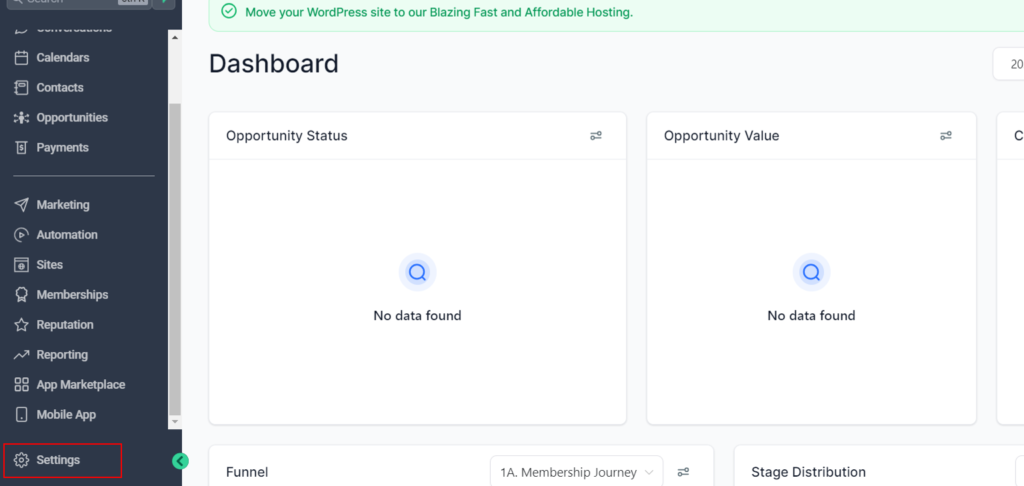Screen dimensions: 1024x486
Task: Open Opportunity Value filter settings icon
Action: [x=946, y=136]
